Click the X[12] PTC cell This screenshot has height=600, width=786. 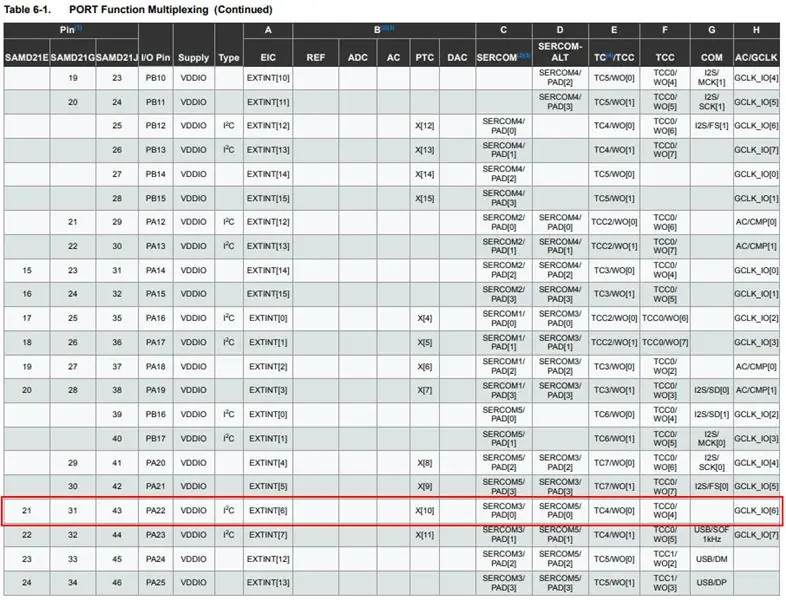(x=425, y=126)
